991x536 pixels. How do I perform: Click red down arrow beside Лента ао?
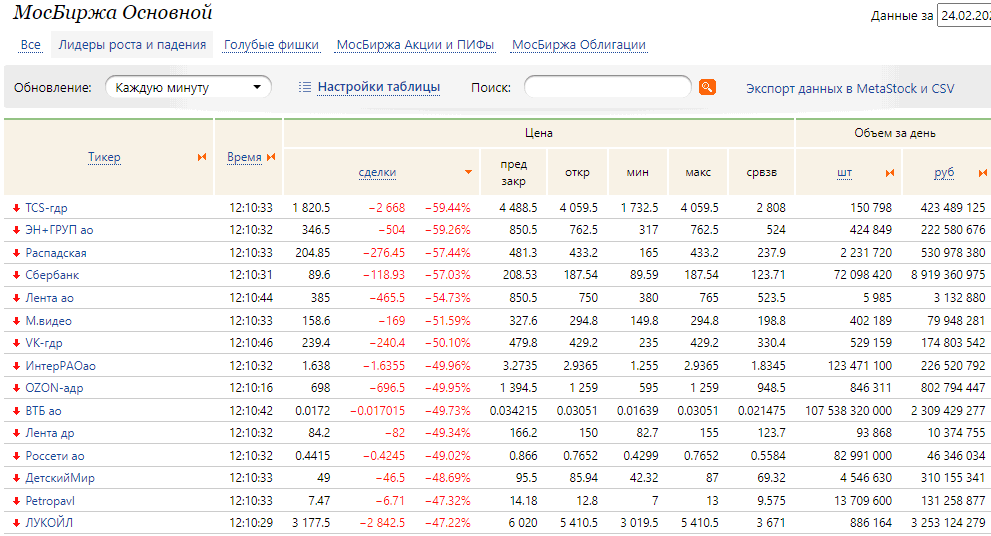pos(16,298)
